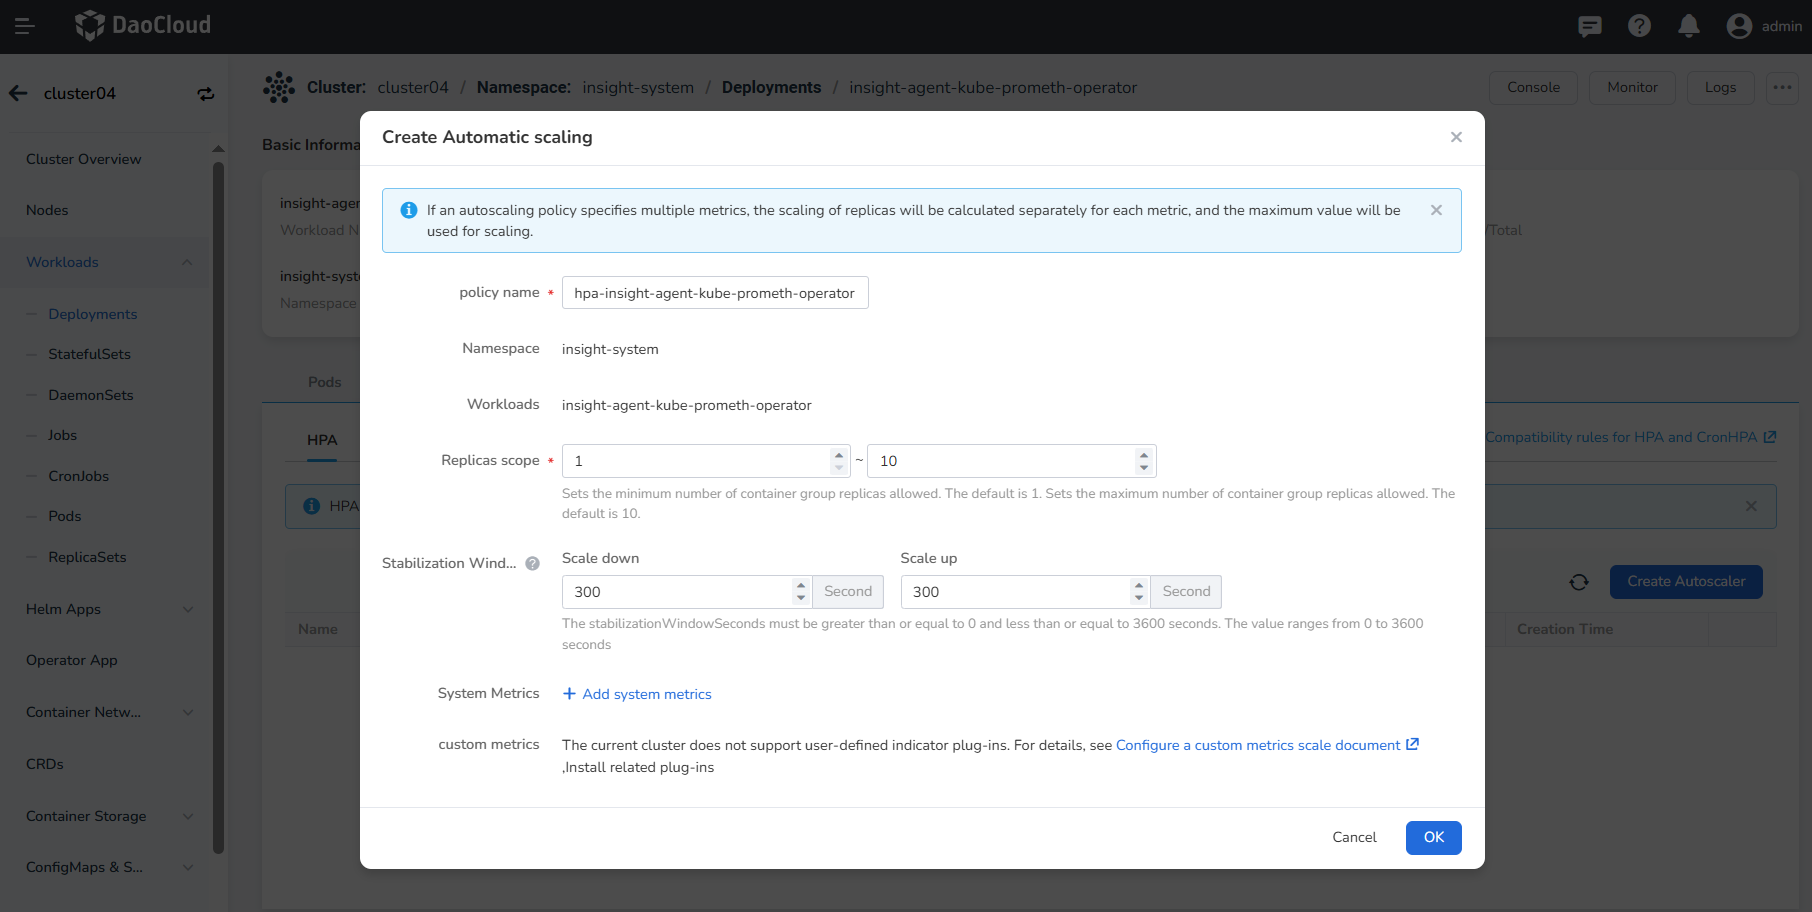Click the hamburger menu icon

(x=25, y=26)
